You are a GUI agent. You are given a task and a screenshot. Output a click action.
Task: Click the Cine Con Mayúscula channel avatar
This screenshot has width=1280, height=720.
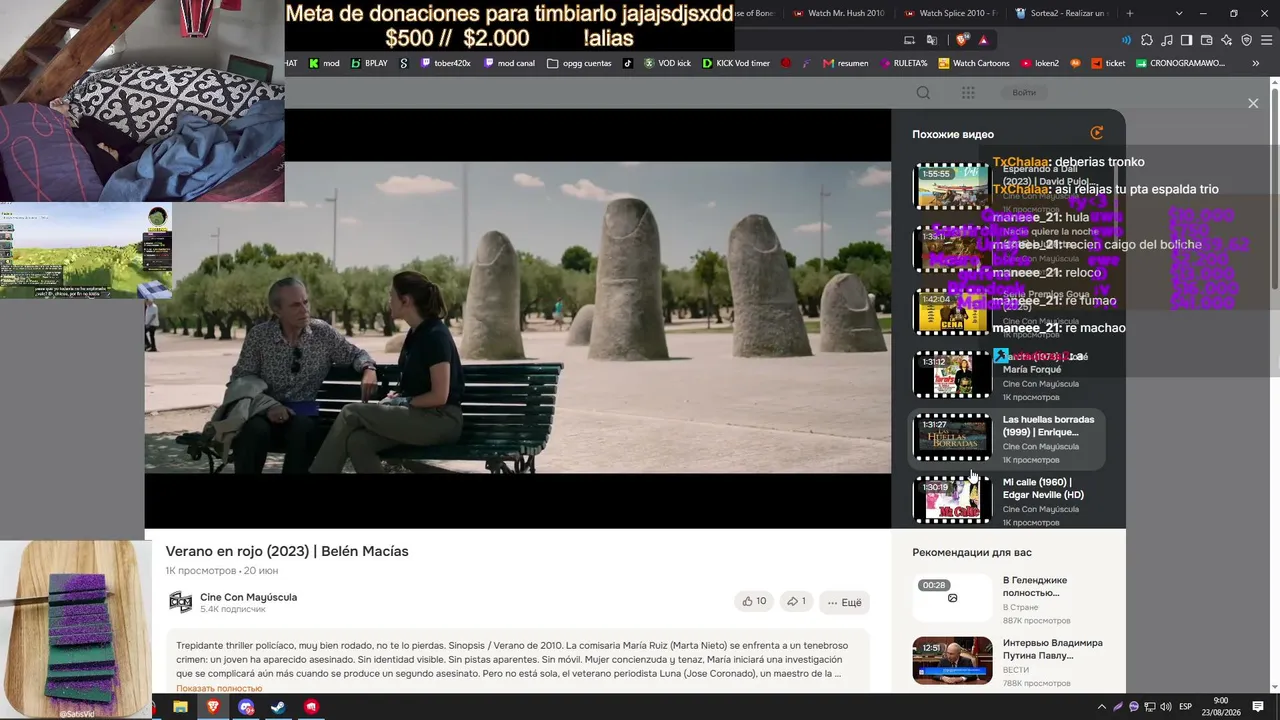point(180,602)
